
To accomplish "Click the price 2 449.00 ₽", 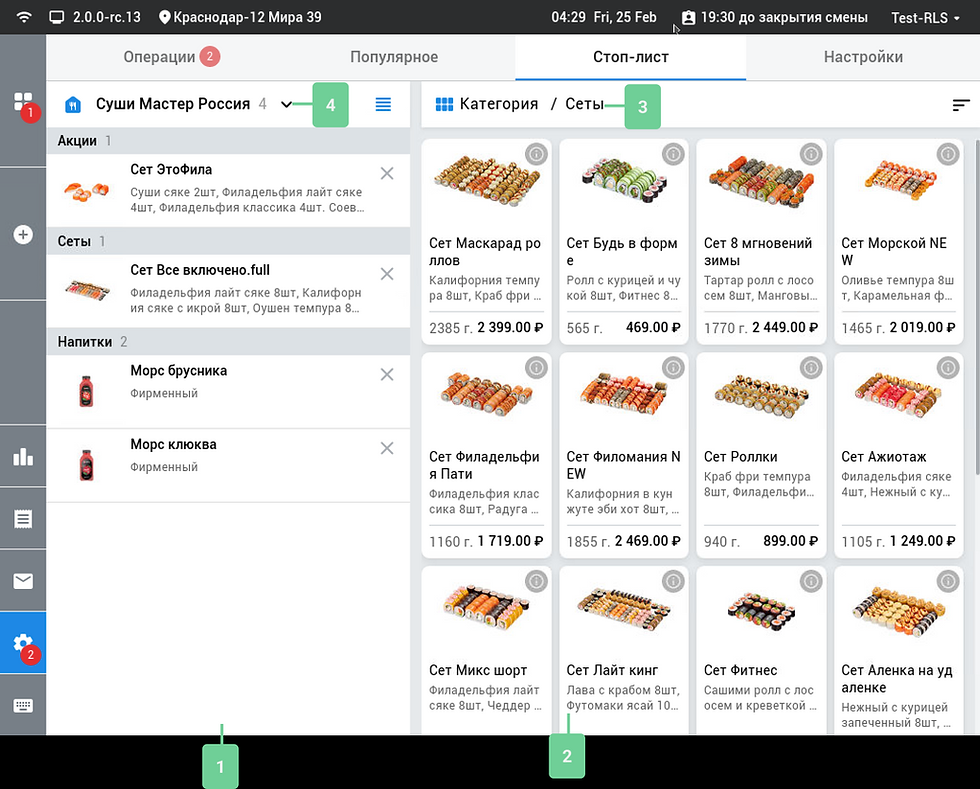I will point(785,328).
